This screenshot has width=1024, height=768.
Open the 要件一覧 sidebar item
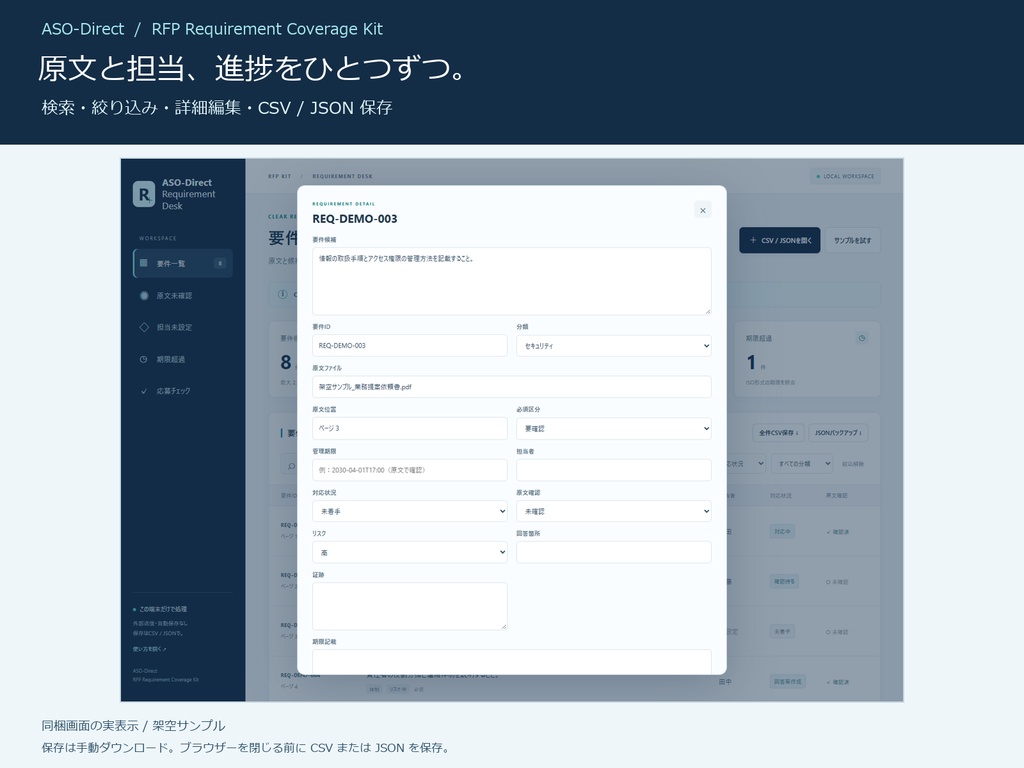[x=183, y=263]
